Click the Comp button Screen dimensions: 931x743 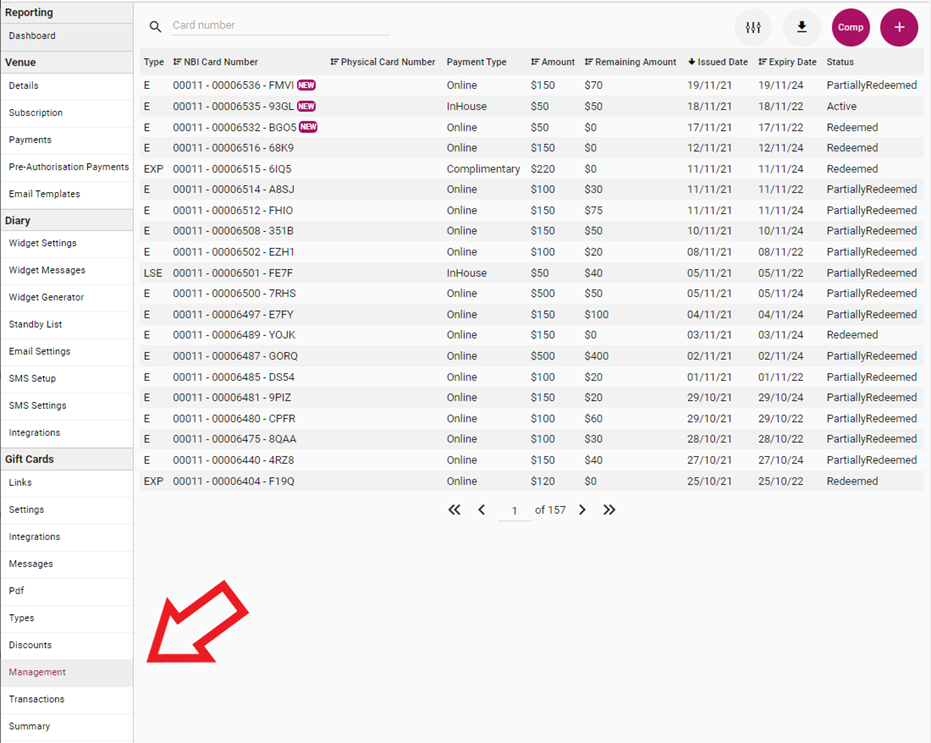851,27
